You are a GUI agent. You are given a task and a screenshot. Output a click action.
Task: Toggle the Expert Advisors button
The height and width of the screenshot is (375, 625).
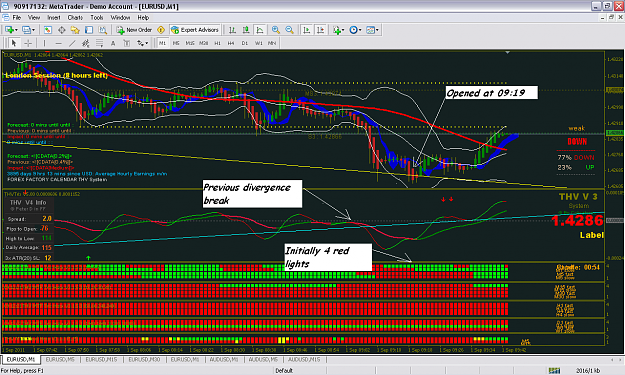point(195,30)
